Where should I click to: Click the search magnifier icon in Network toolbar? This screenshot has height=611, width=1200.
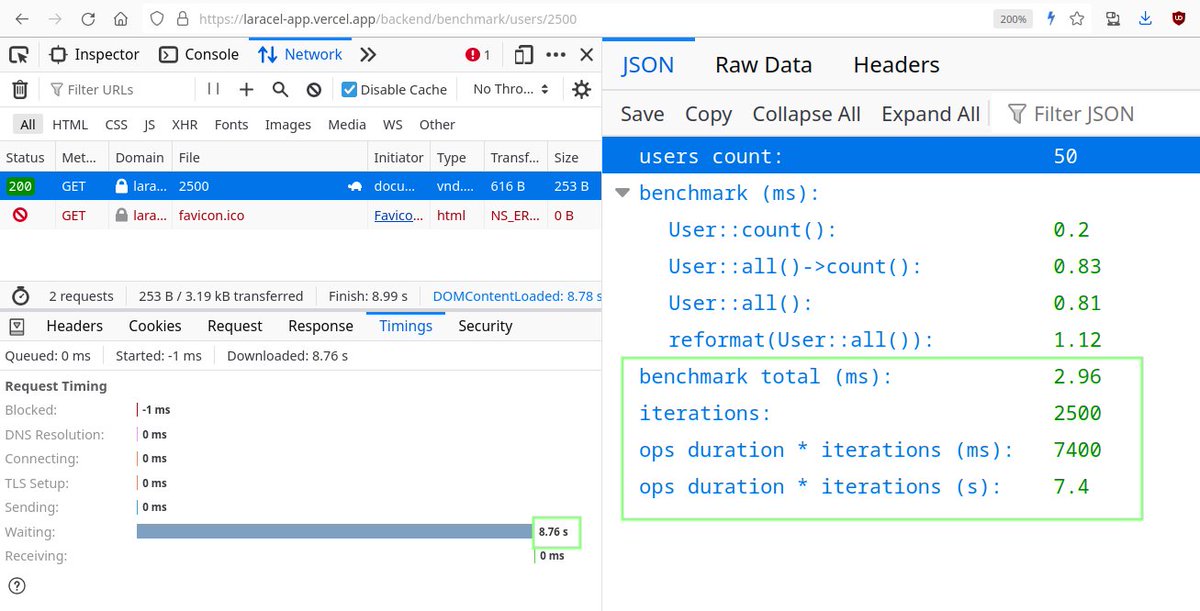click(x=280, y=90)
